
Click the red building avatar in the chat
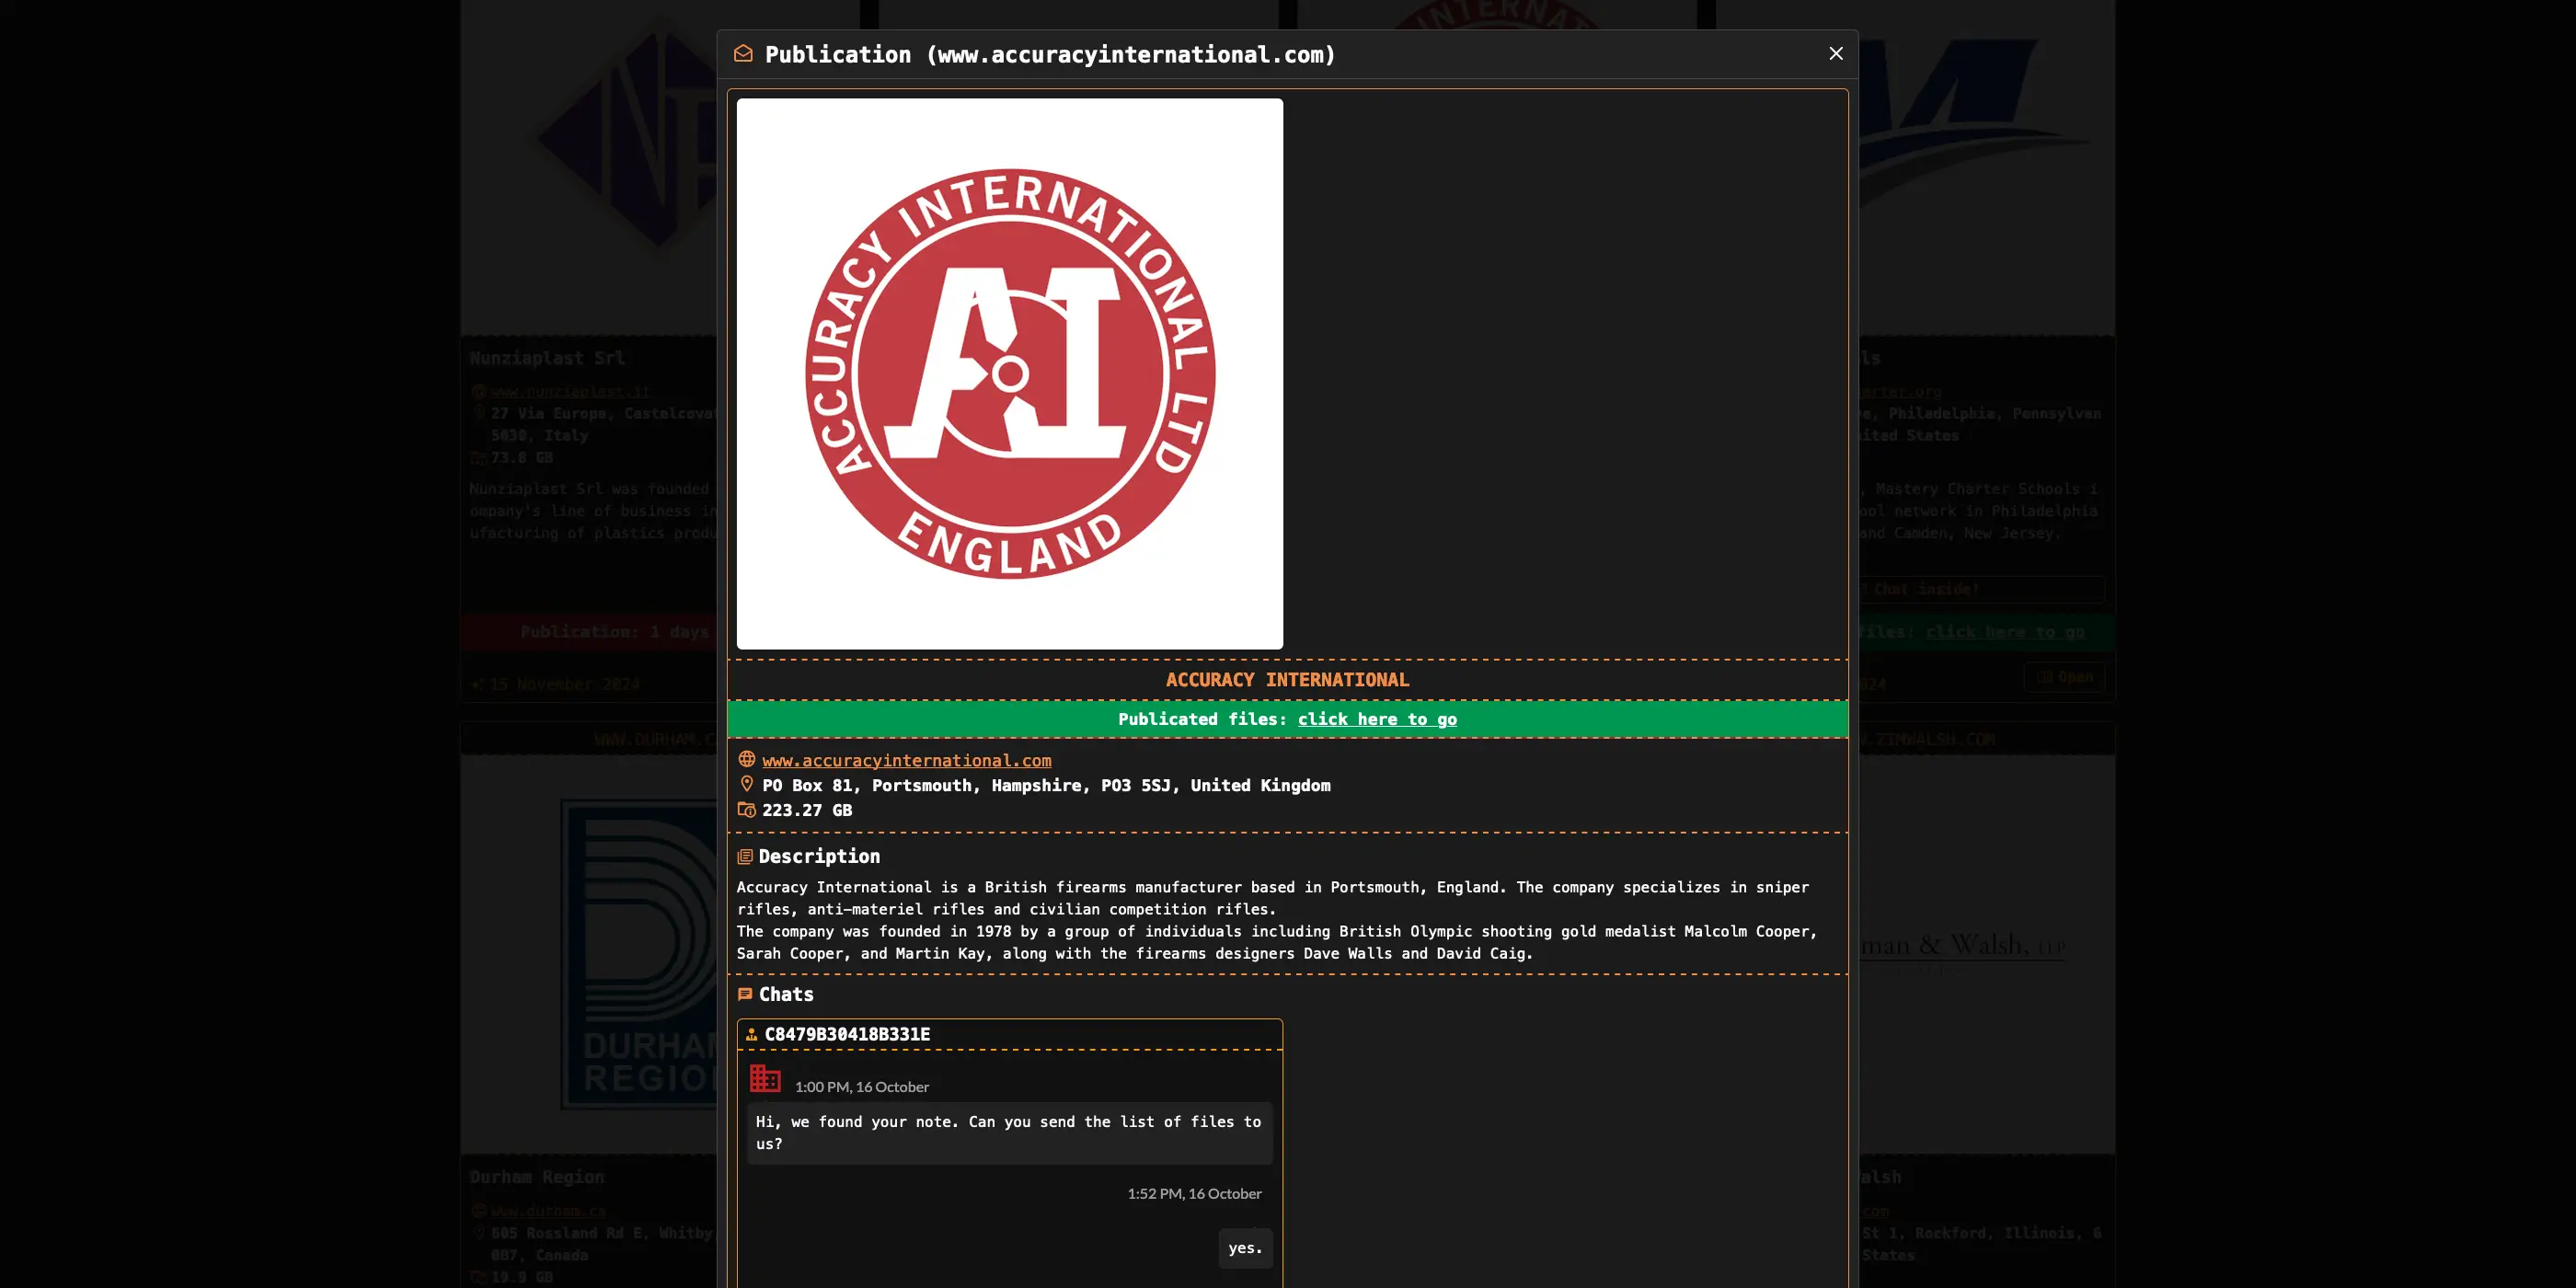click(765, 1078)
